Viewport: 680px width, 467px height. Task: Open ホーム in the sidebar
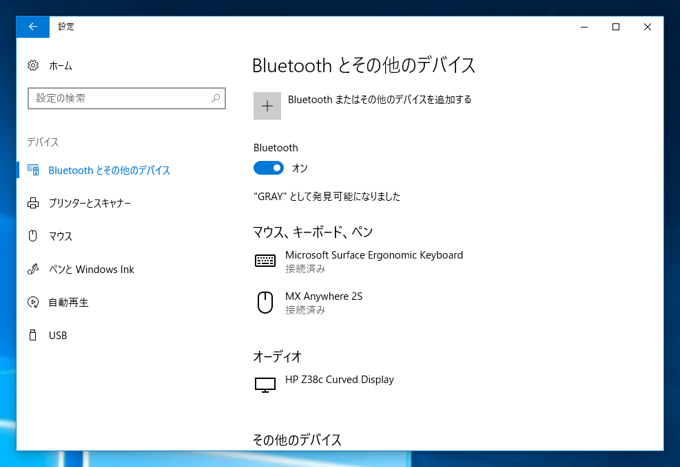61,66
